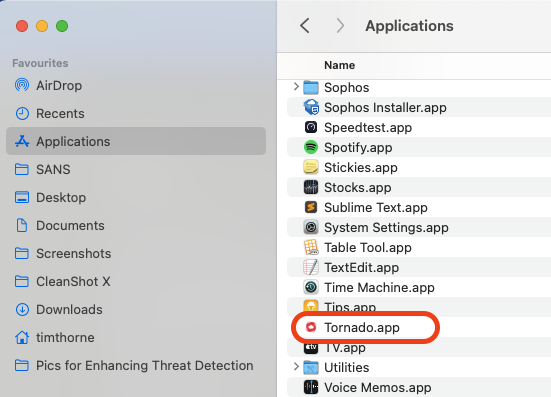Screen dimensions: 551x397
Task: Select the Table Tool.app file name
Action: click(368, 248)
